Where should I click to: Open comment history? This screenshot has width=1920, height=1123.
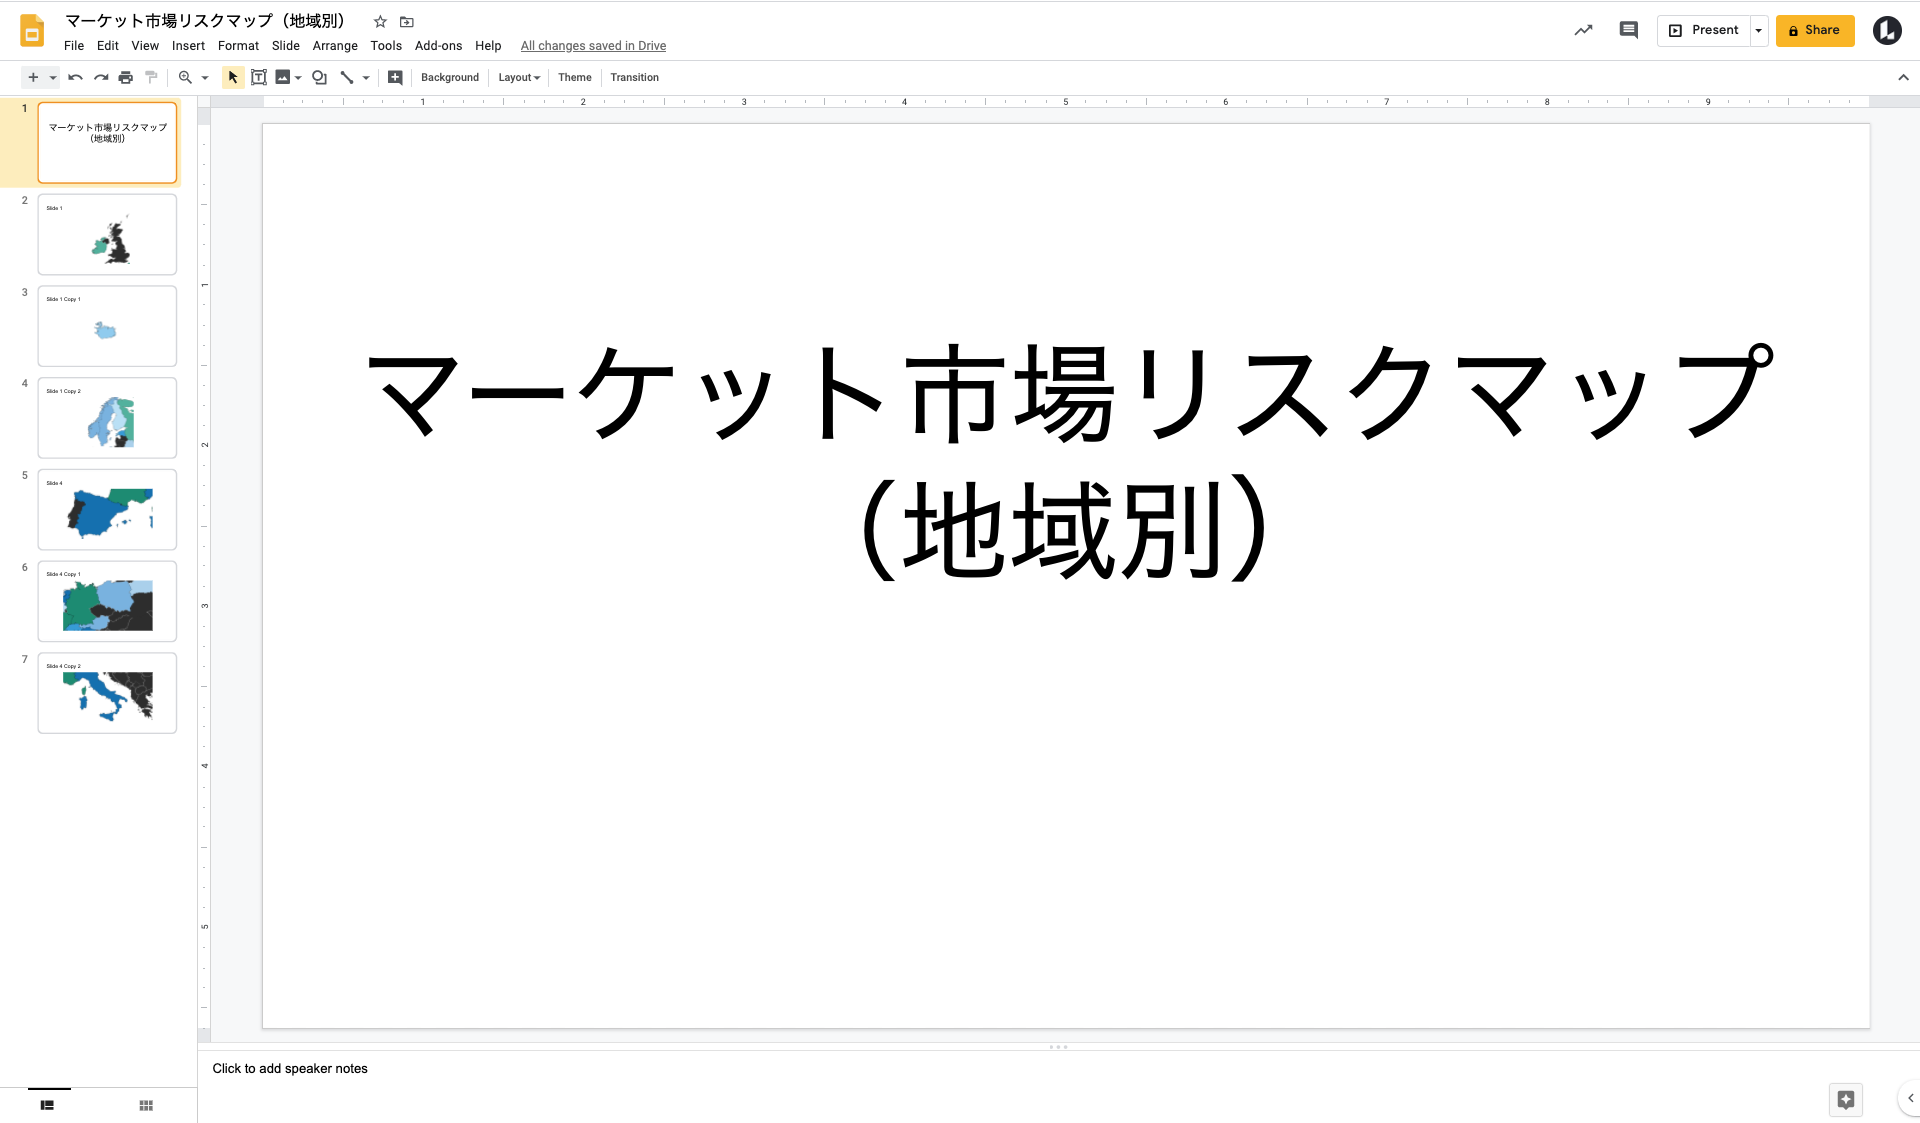click(x=1628, y=30)
